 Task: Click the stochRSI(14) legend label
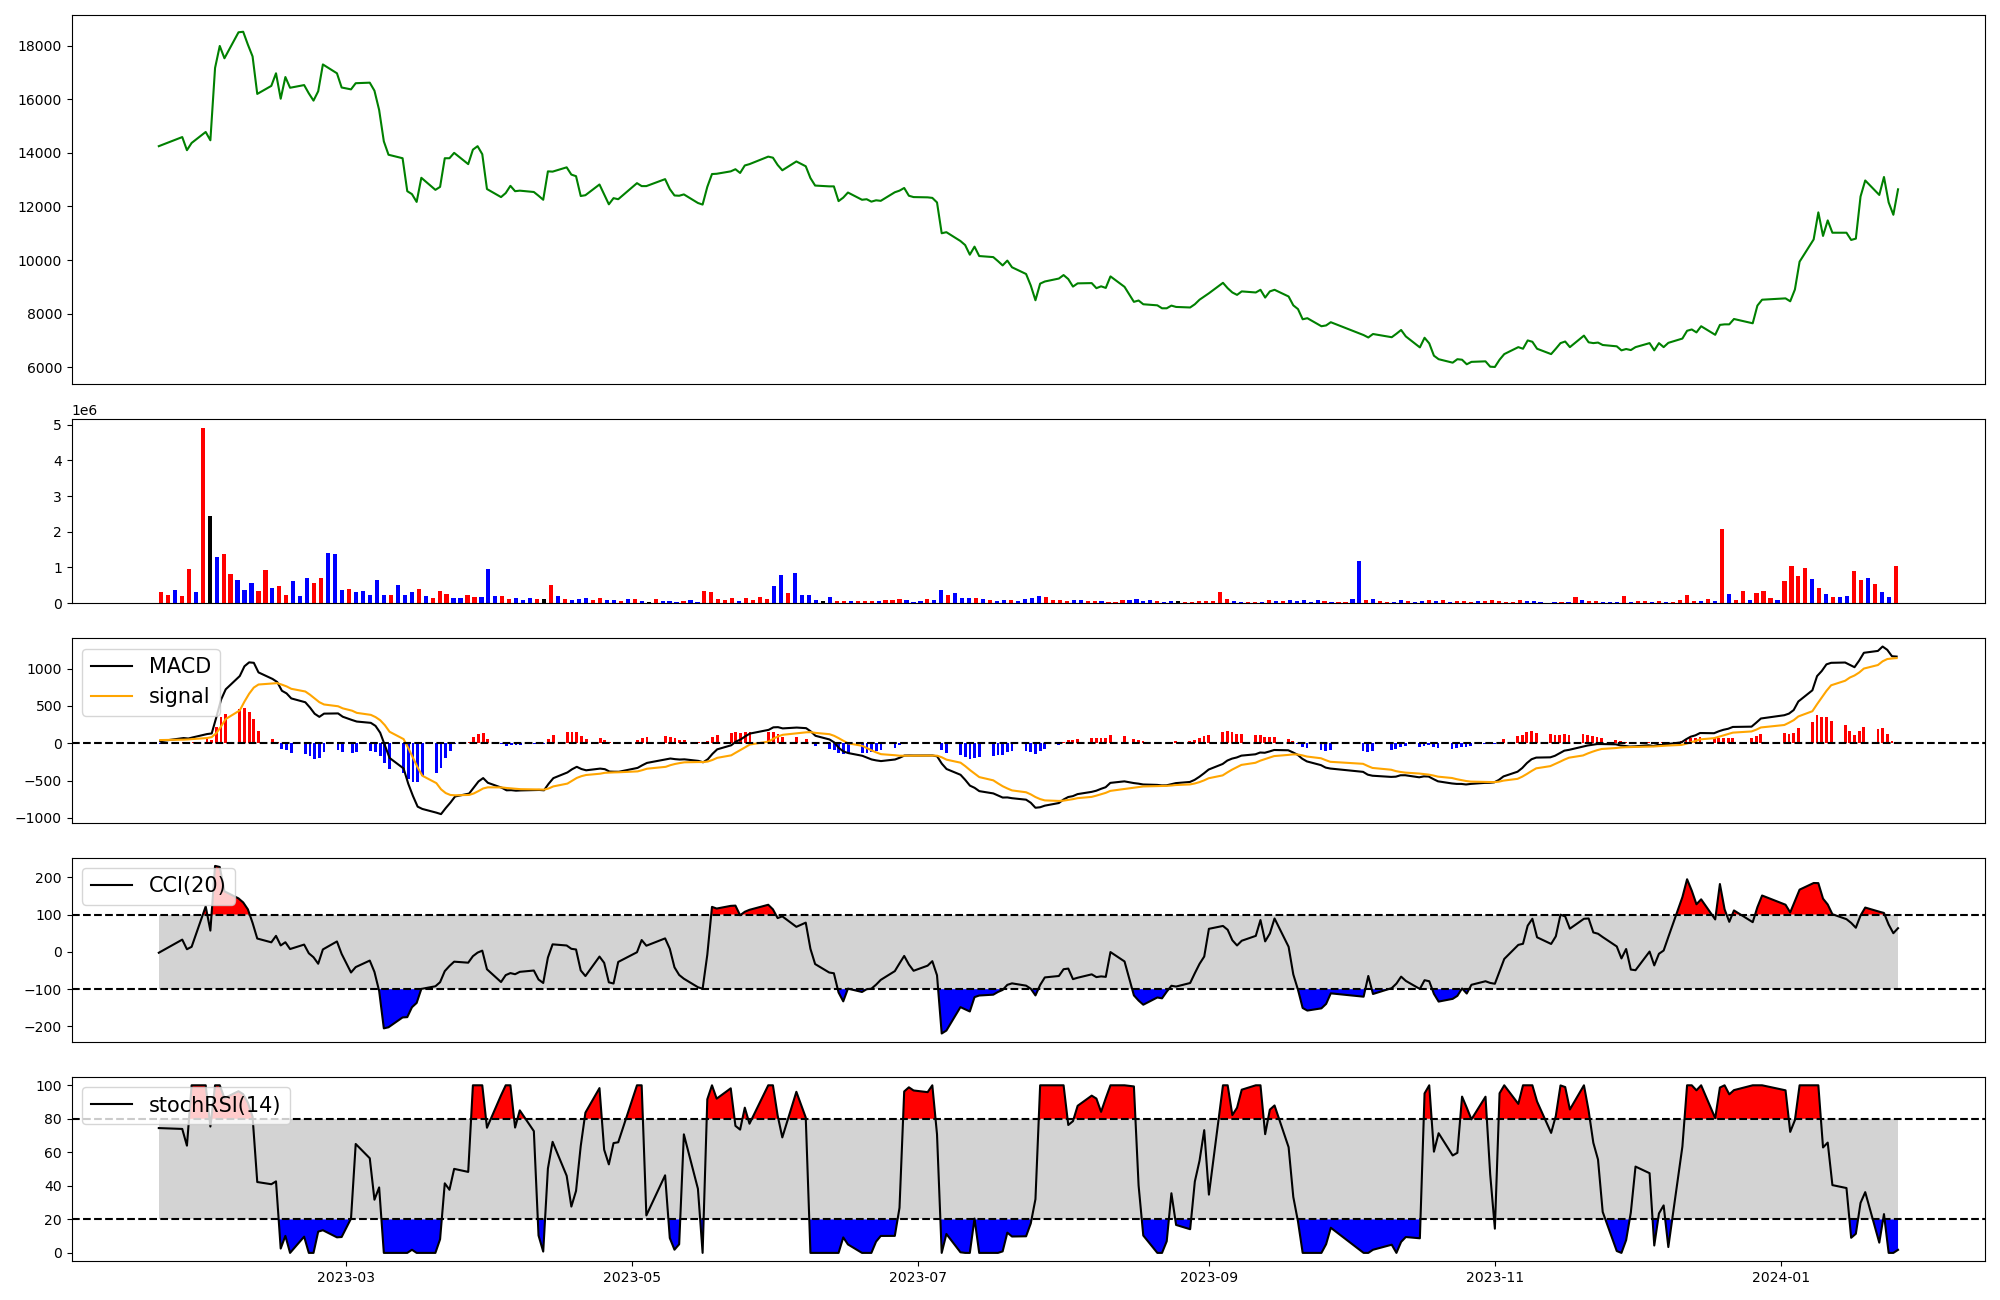(214, 1105)
